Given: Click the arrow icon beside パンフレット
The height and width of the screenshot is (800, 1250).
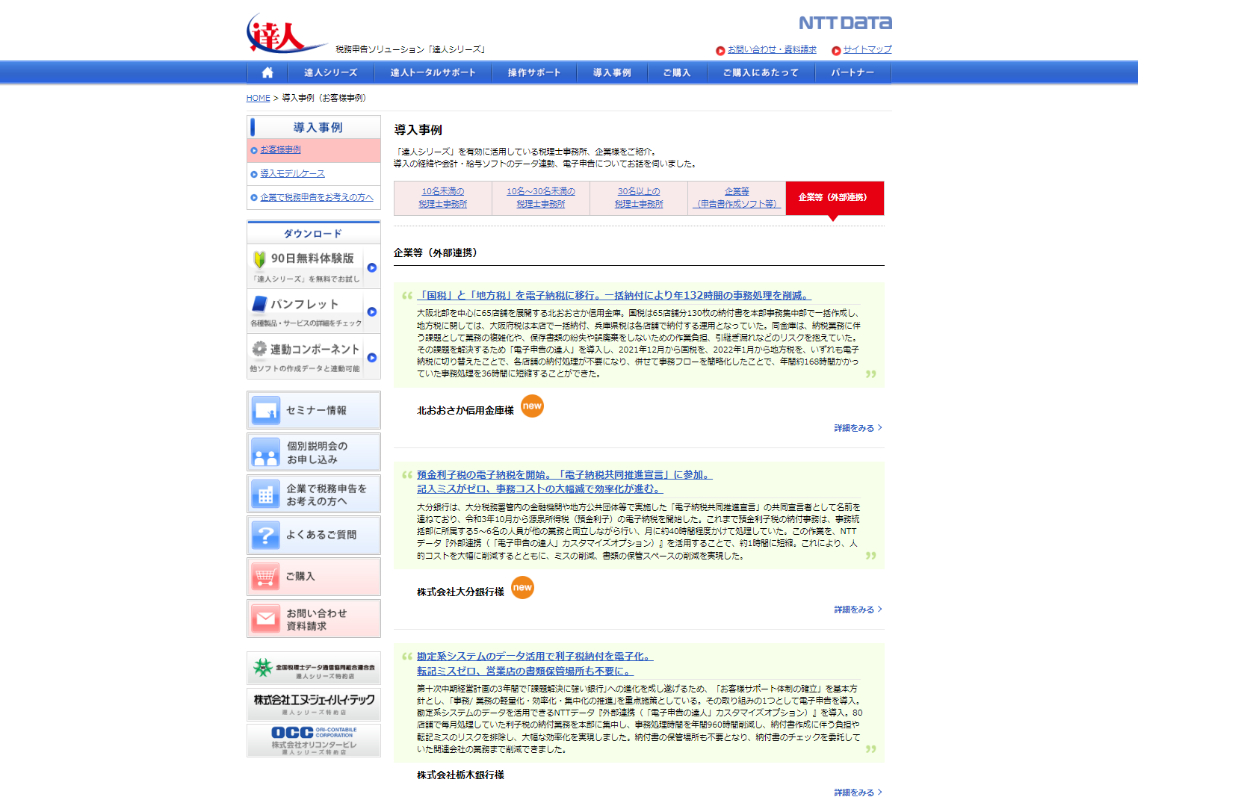Looking at the screenshot, I should 371,312.
